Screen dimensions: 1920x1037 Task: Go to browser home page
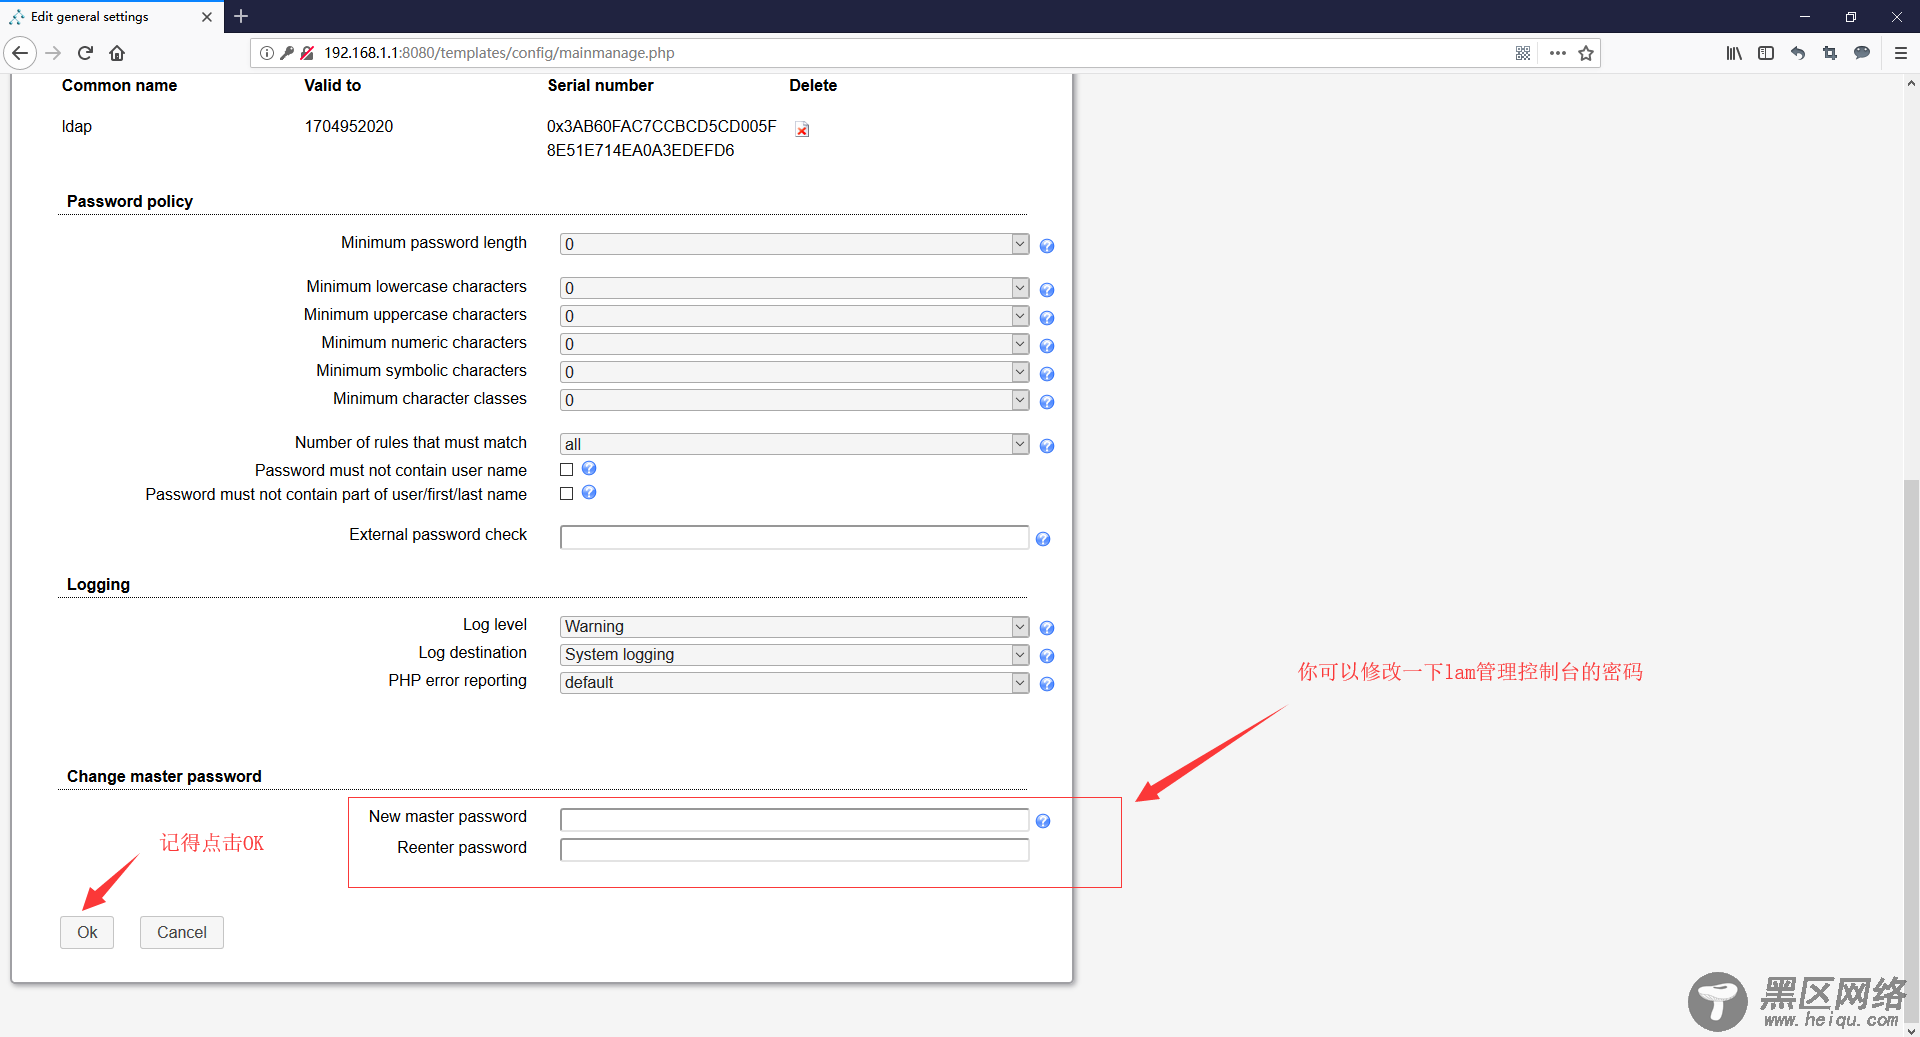click(x=117, y=53)
